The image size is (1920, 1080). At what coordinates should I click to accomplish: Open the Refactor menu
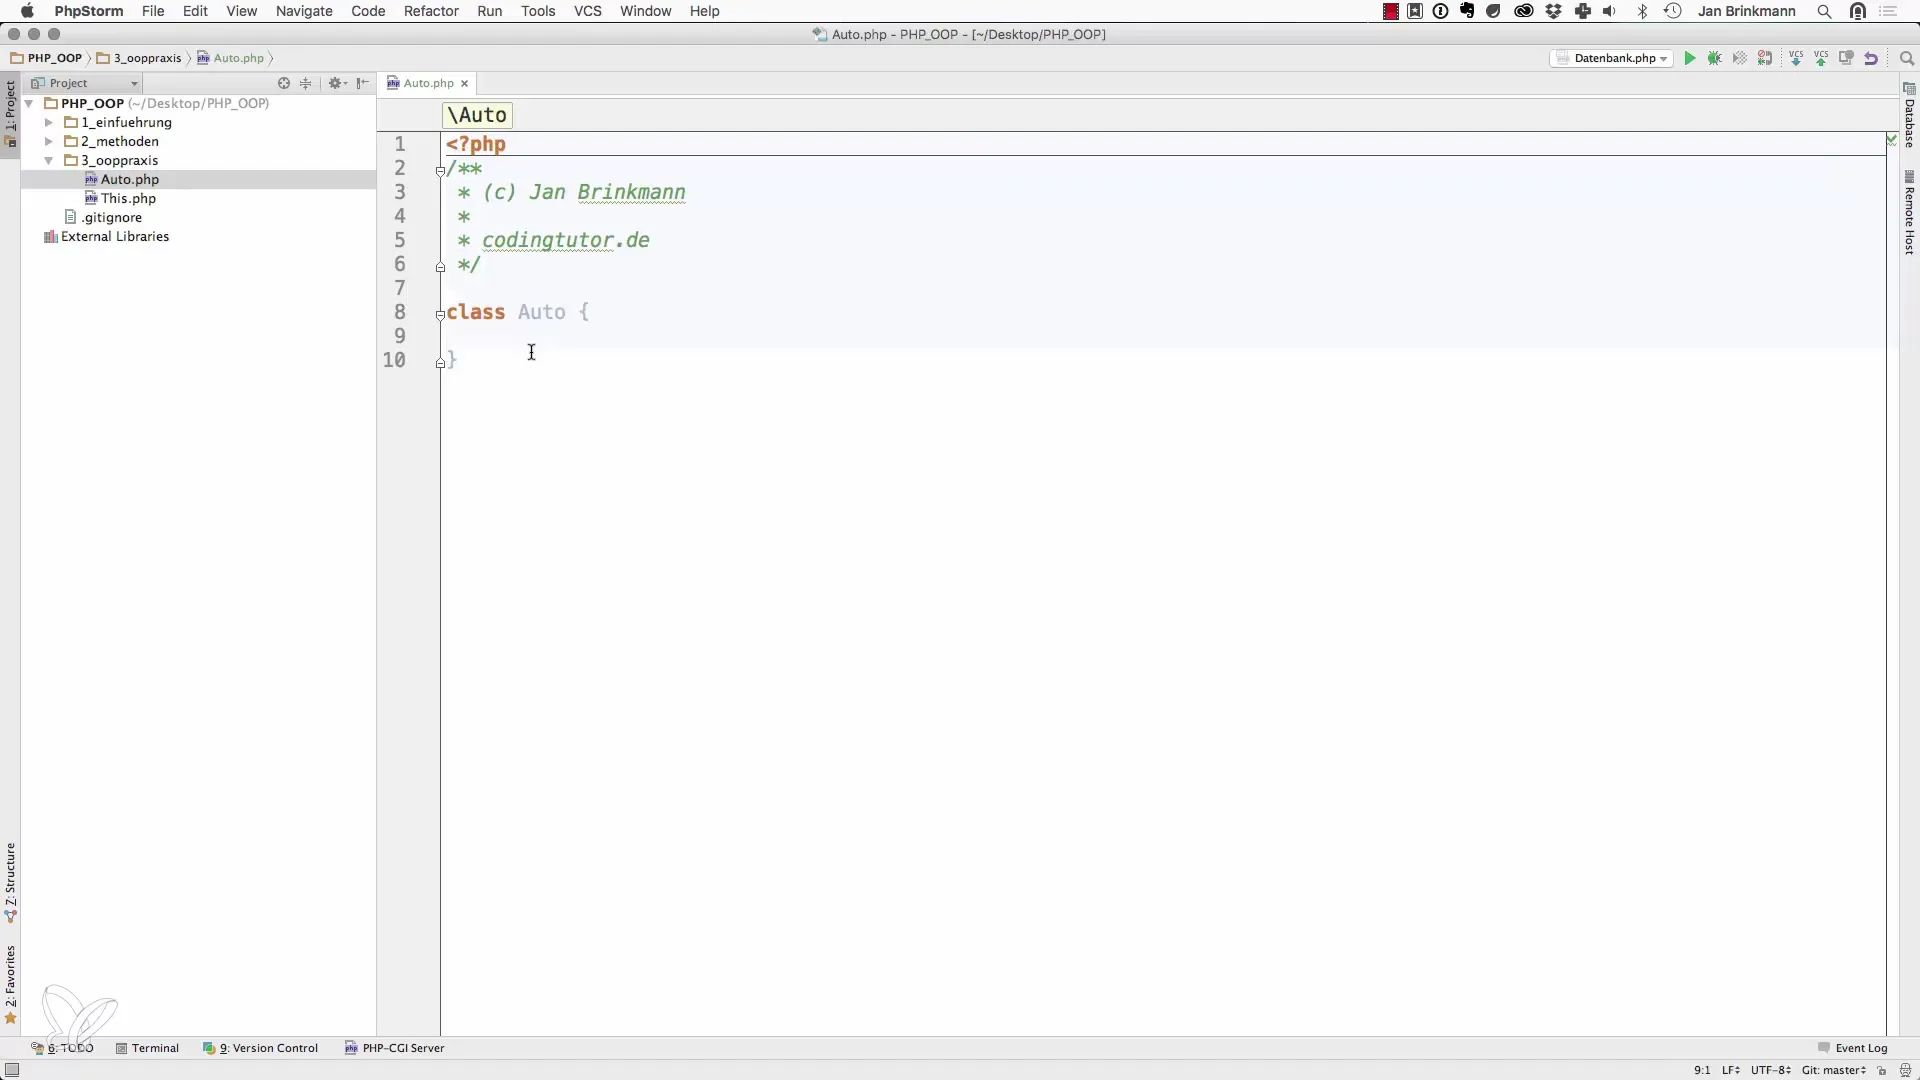[x=431, y=11]
